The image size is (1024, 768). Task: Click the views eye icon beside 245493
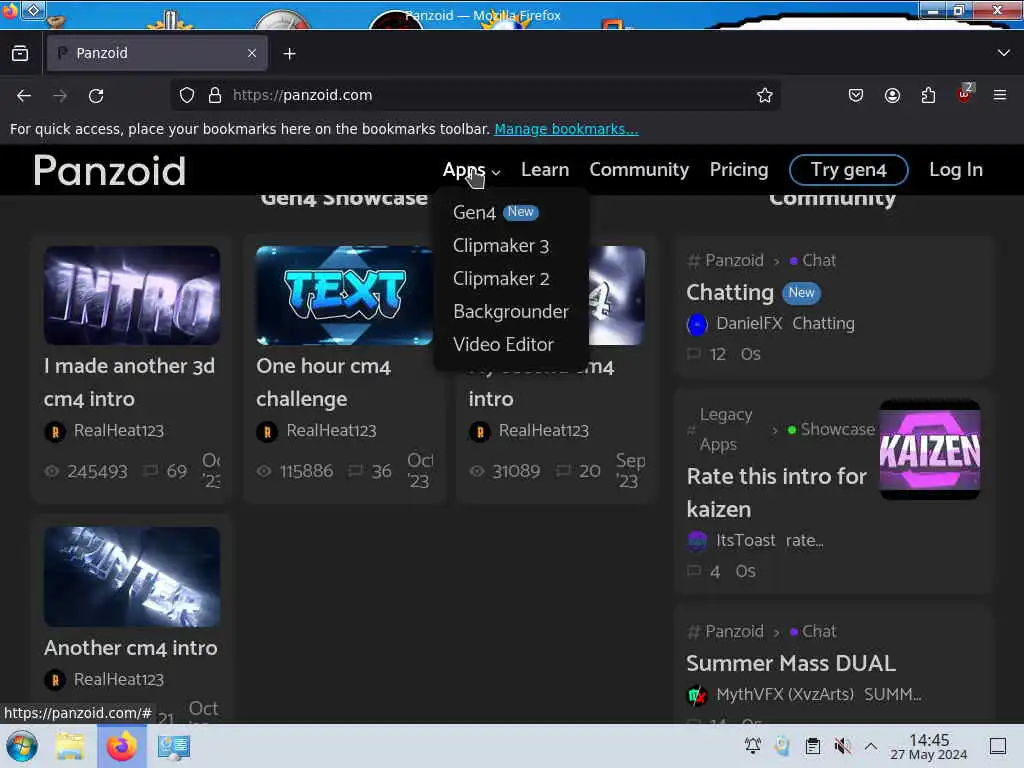click(x=52, y=471)
